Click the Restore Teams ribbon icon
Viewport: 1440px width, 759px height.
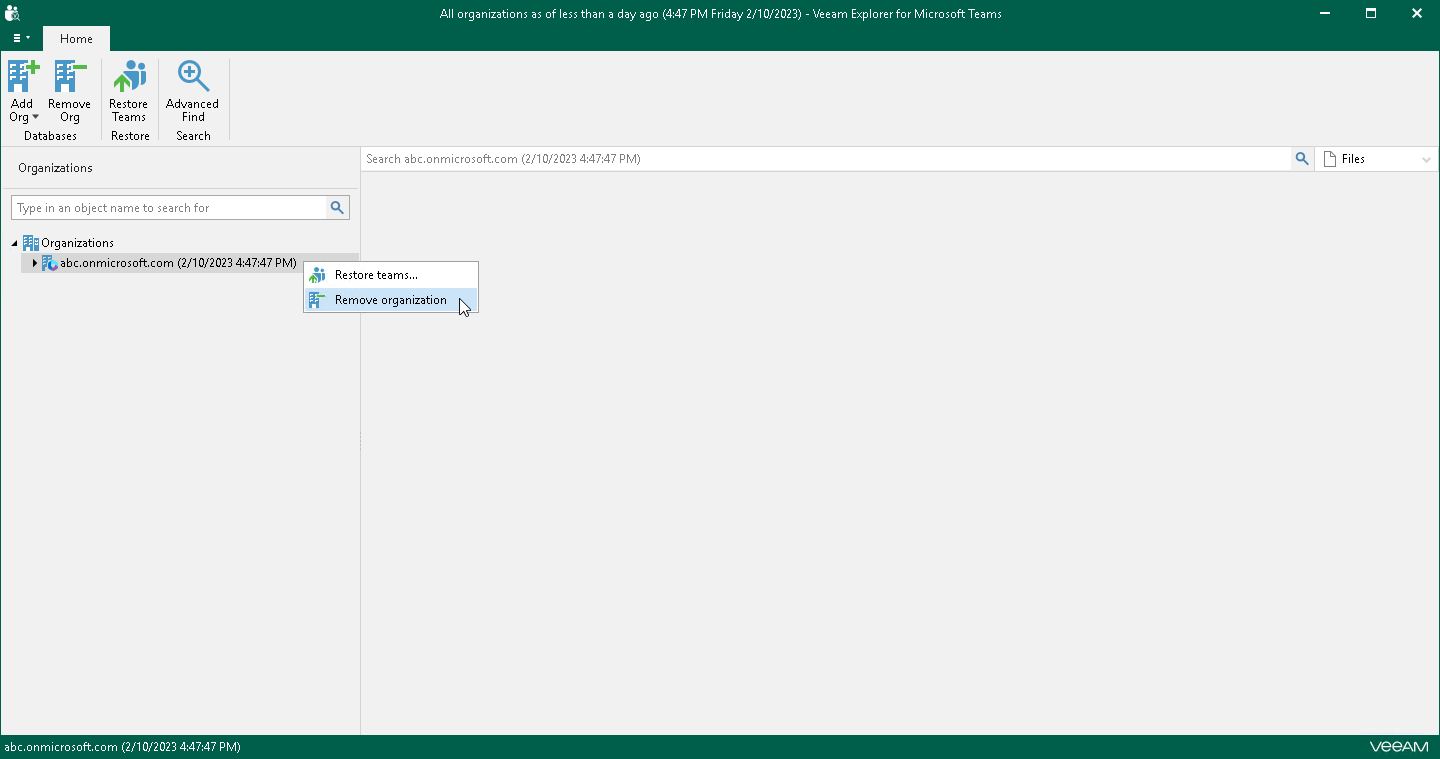coord(129,77)
